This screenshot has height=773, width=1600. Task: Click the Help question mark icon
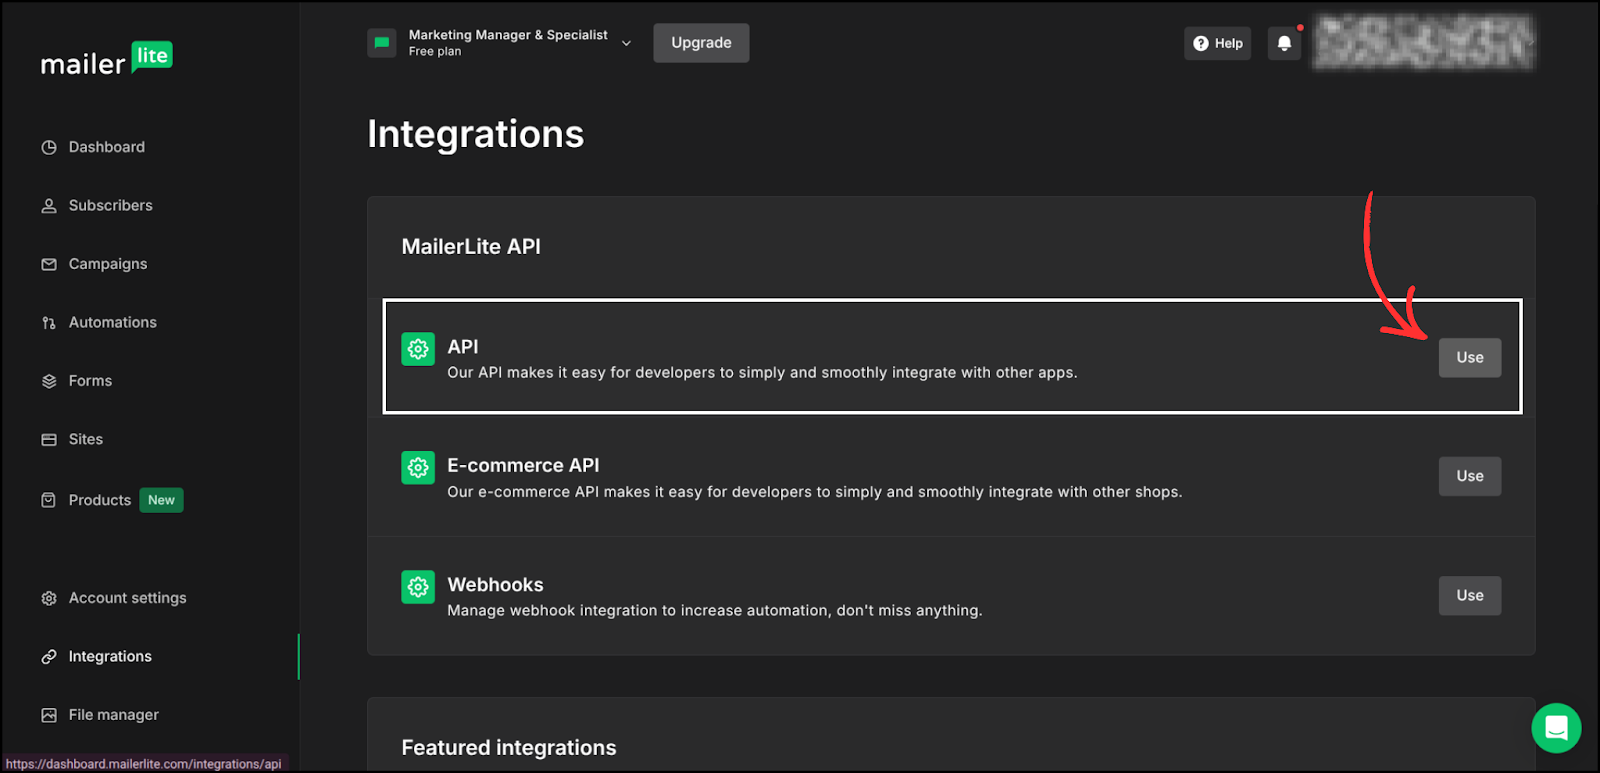click(x=1201, y=43)
